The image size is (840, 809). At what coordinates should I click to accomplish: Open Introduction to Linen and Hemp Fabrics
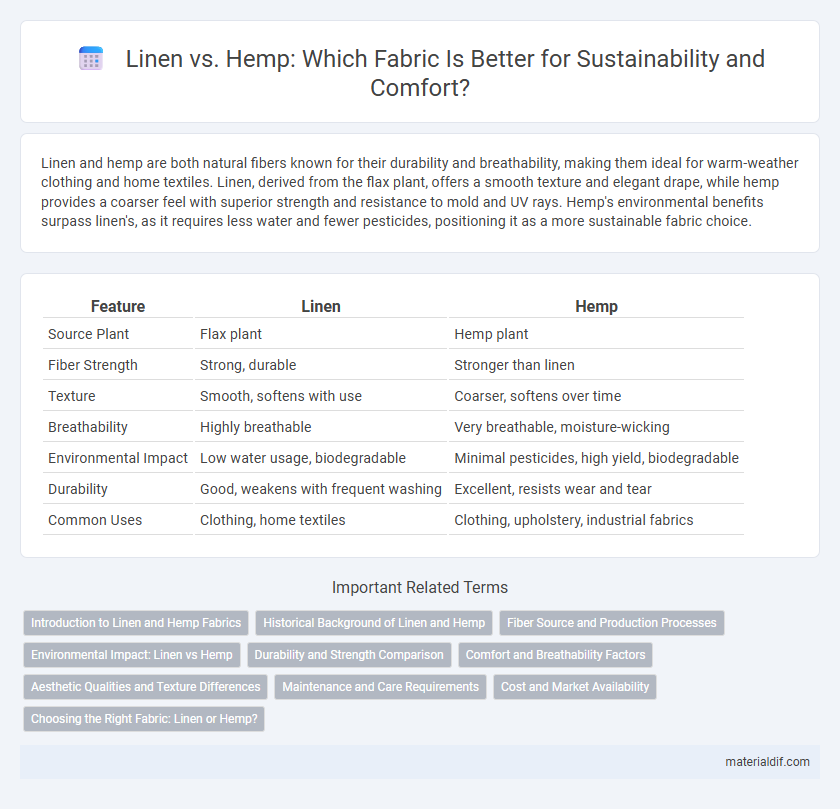[x=136, y=623]
